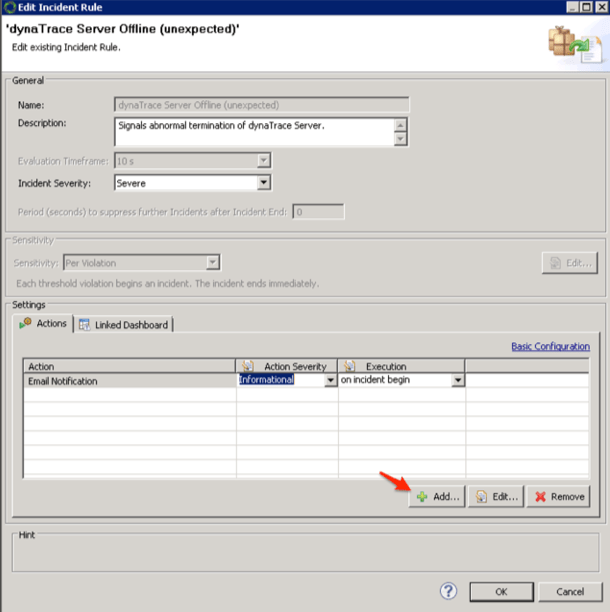Screen dimensions: 610x612
Task: Switch to the Linked Dashboard tab
Action: pos(124,325)
